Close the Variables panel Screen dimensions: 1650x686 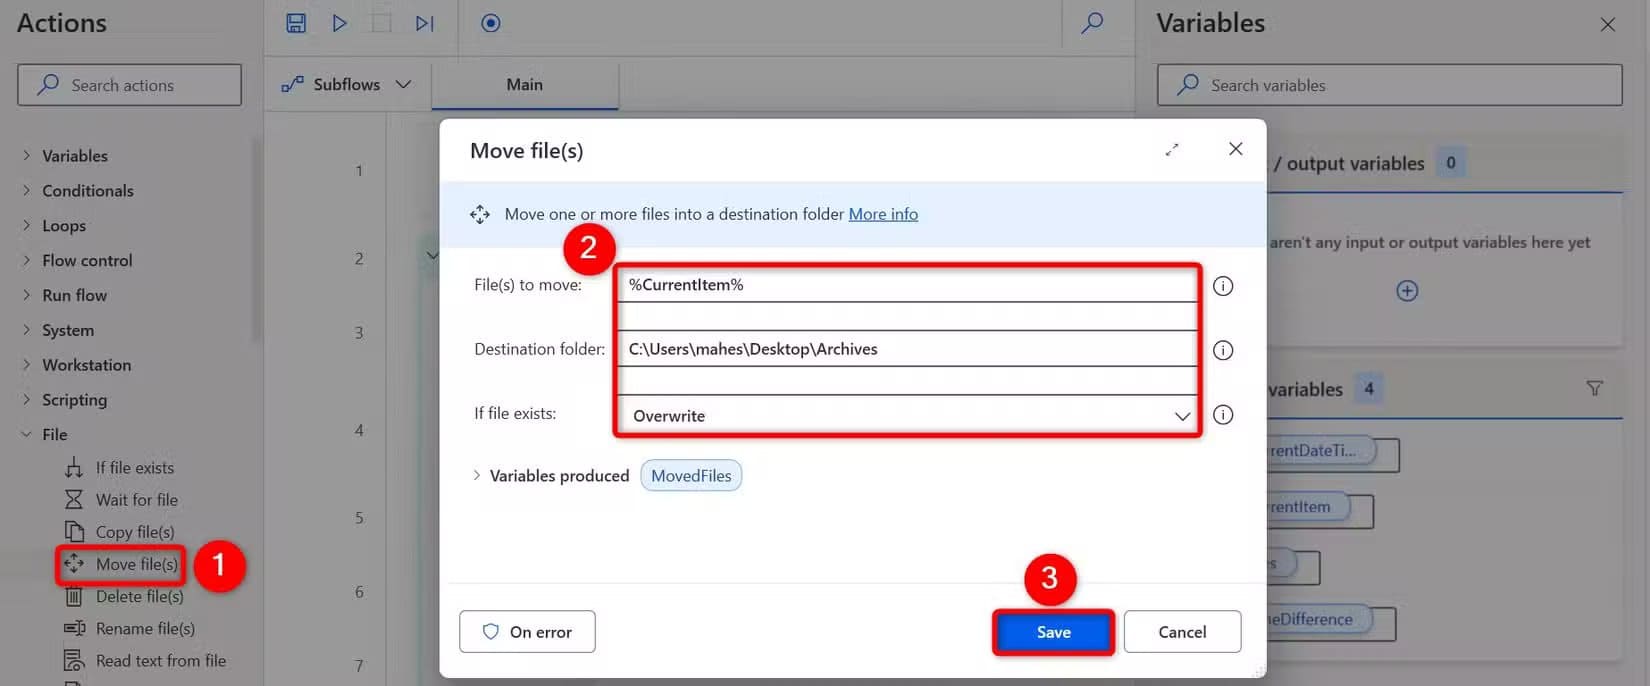click(x=1607, y=24)
